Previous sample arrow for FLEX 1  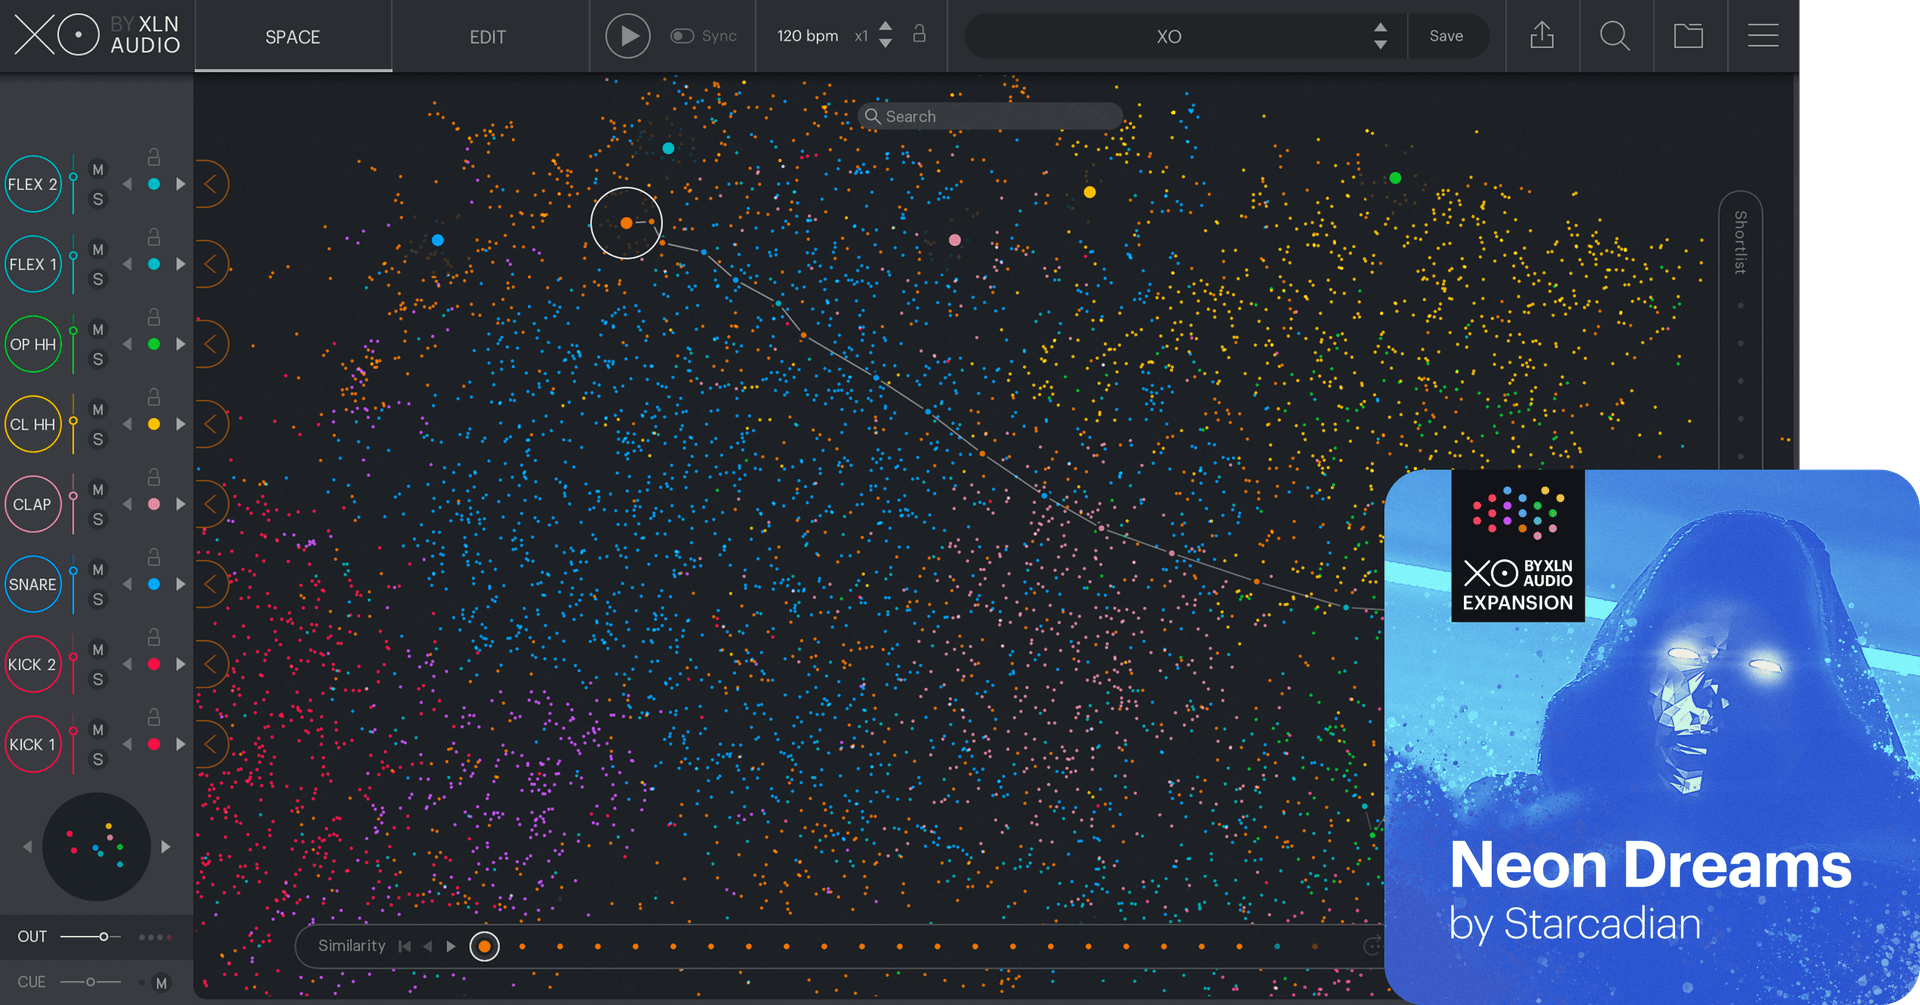point(127,264)
